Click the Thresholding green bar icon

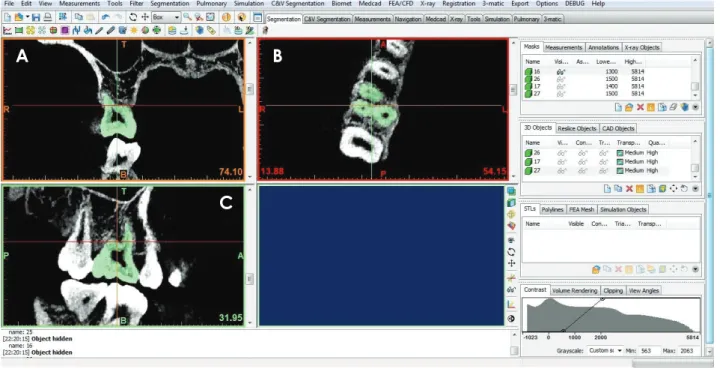[19, 30]
